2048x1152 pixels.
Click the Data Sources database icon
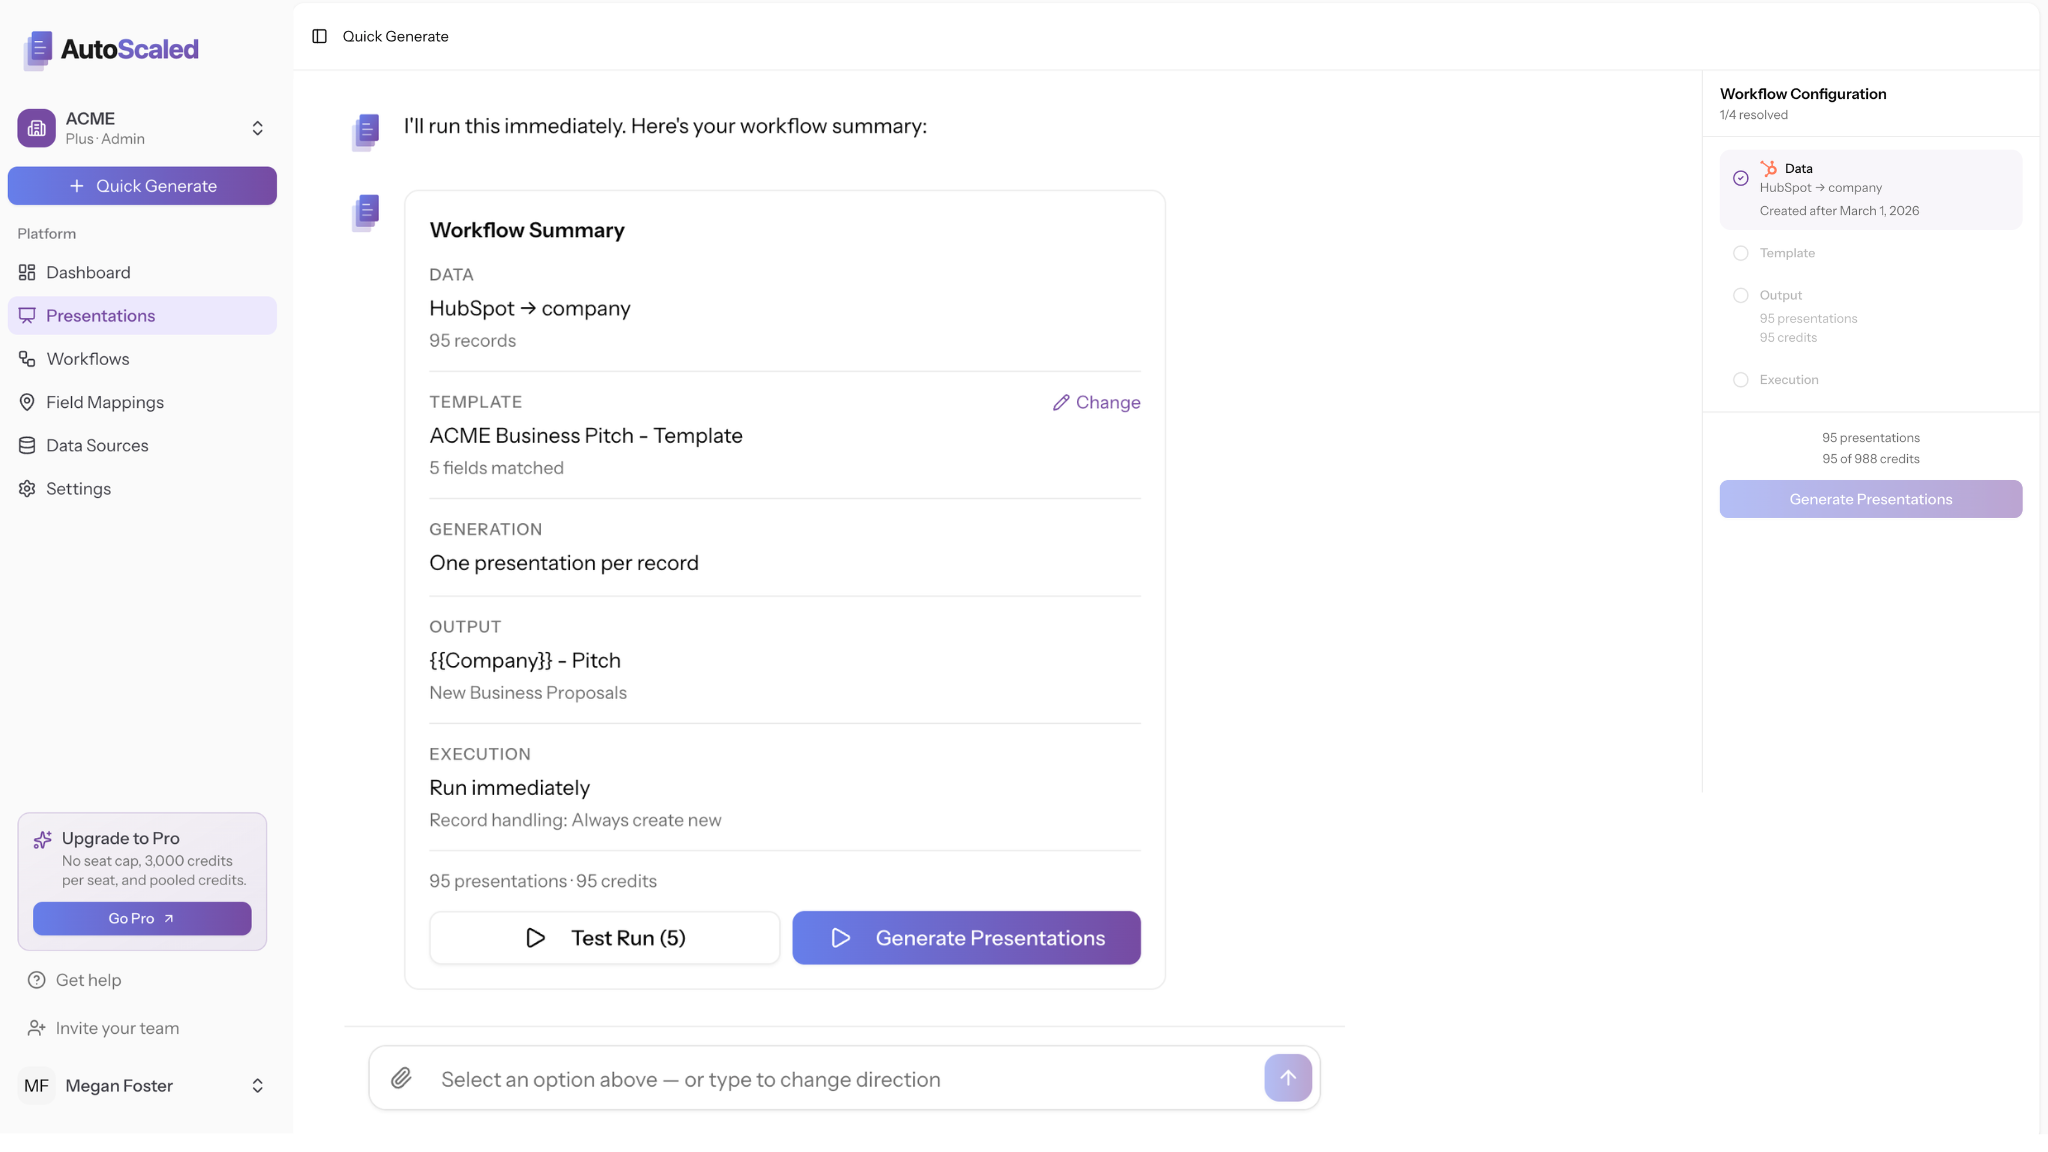pos(27,445)
